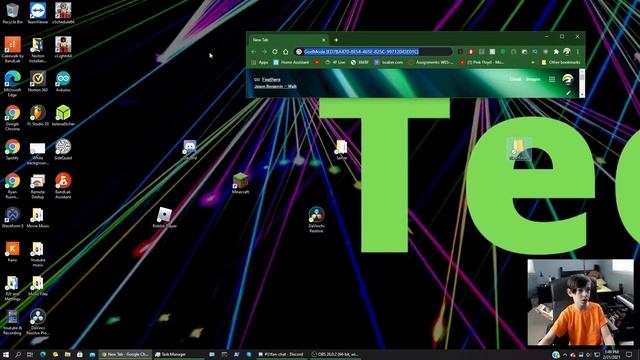Select Remote Desktop shortcut
The height and width of the screenshot is (360, 640).
[x=38, y=186]
